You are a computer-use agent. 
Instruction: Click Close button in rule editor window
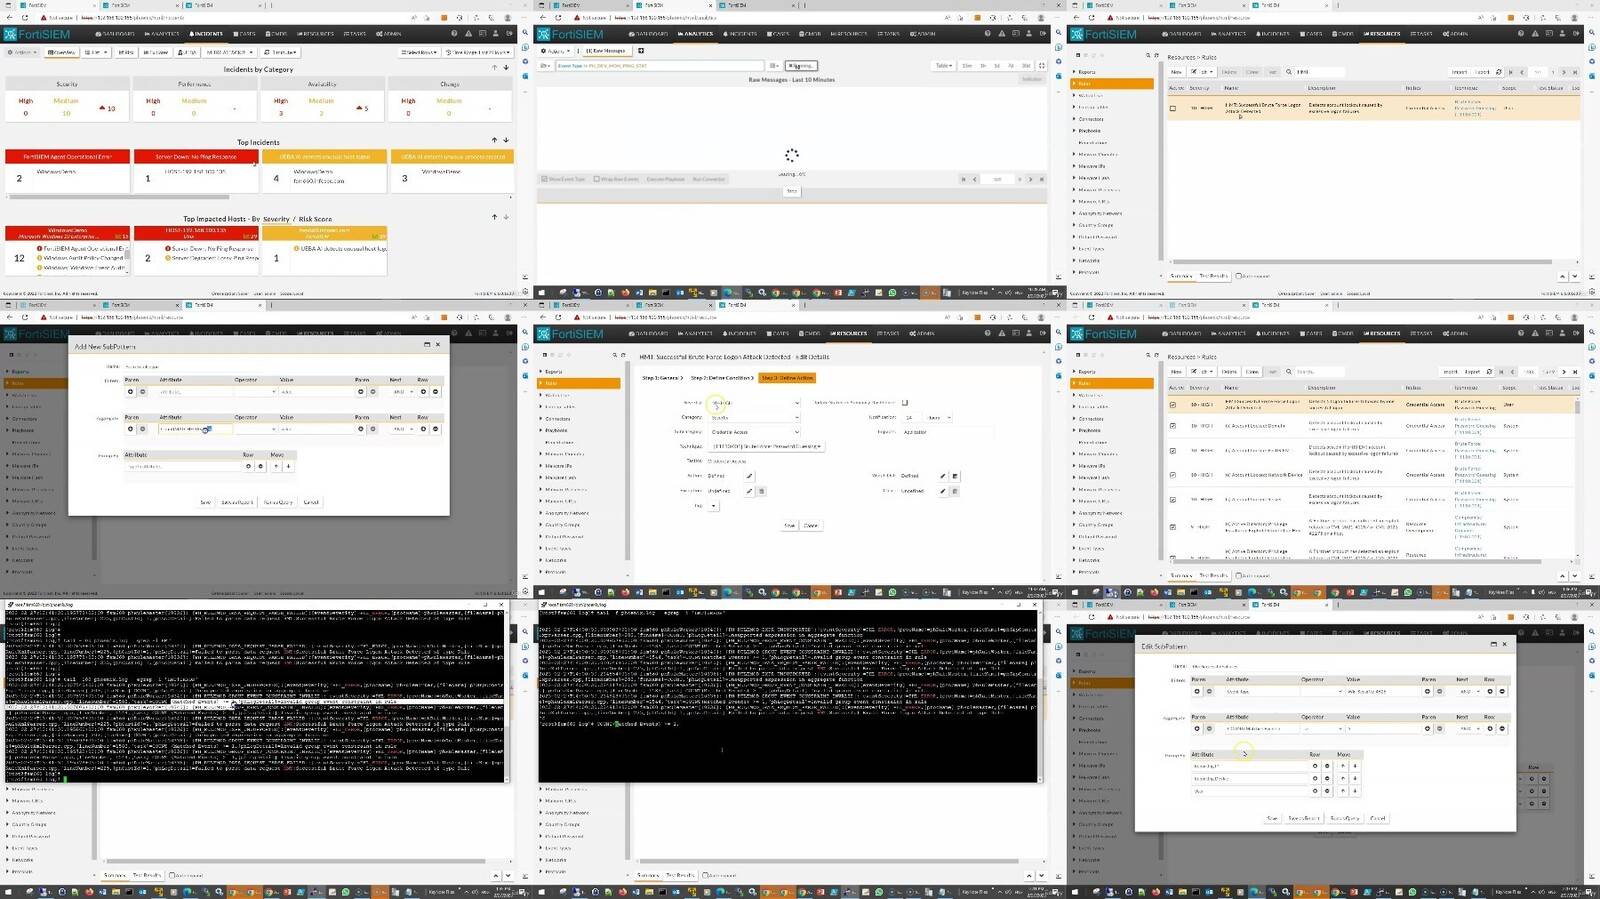click(810, 525)
